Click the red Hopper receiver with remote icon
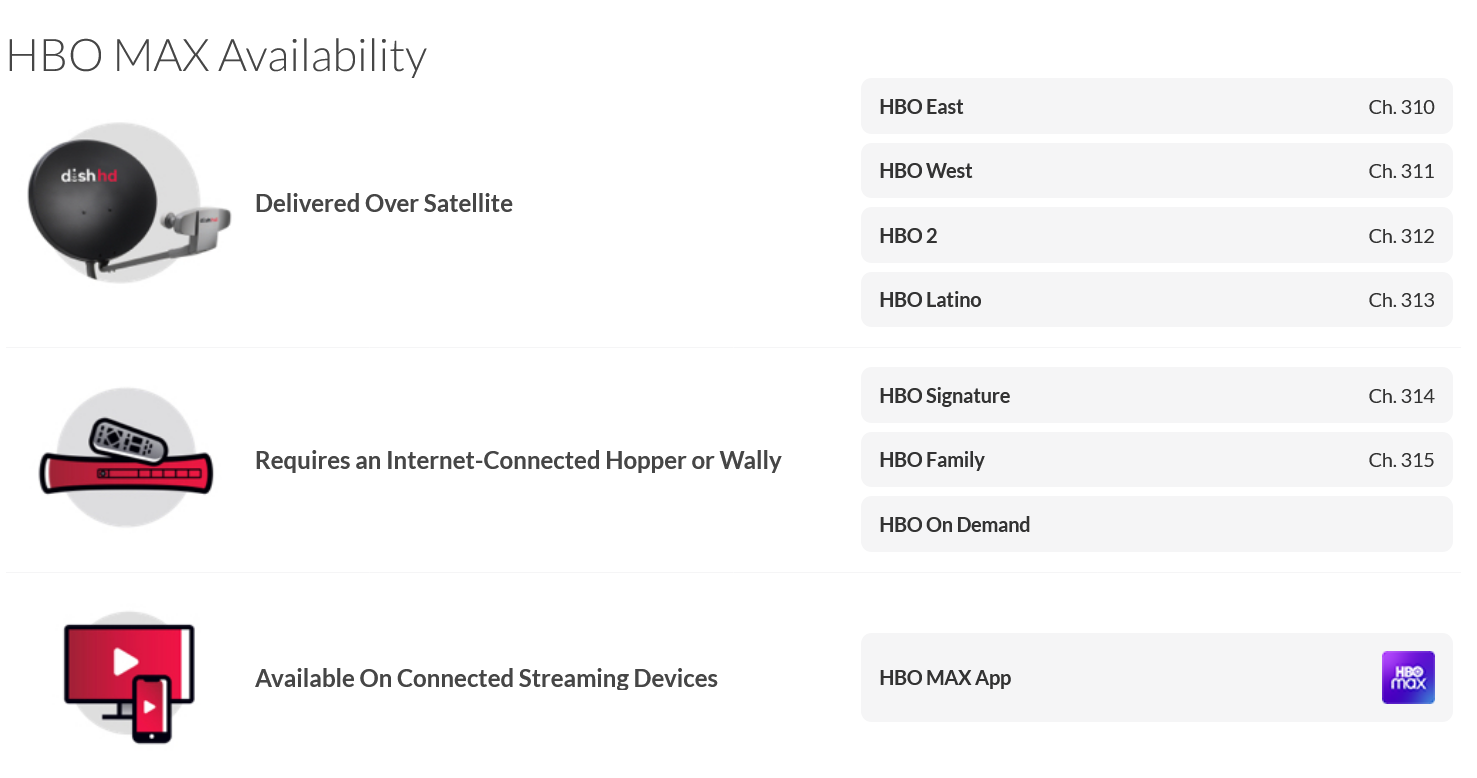This screenshot has width=1477, height=778. click(127, 458)
